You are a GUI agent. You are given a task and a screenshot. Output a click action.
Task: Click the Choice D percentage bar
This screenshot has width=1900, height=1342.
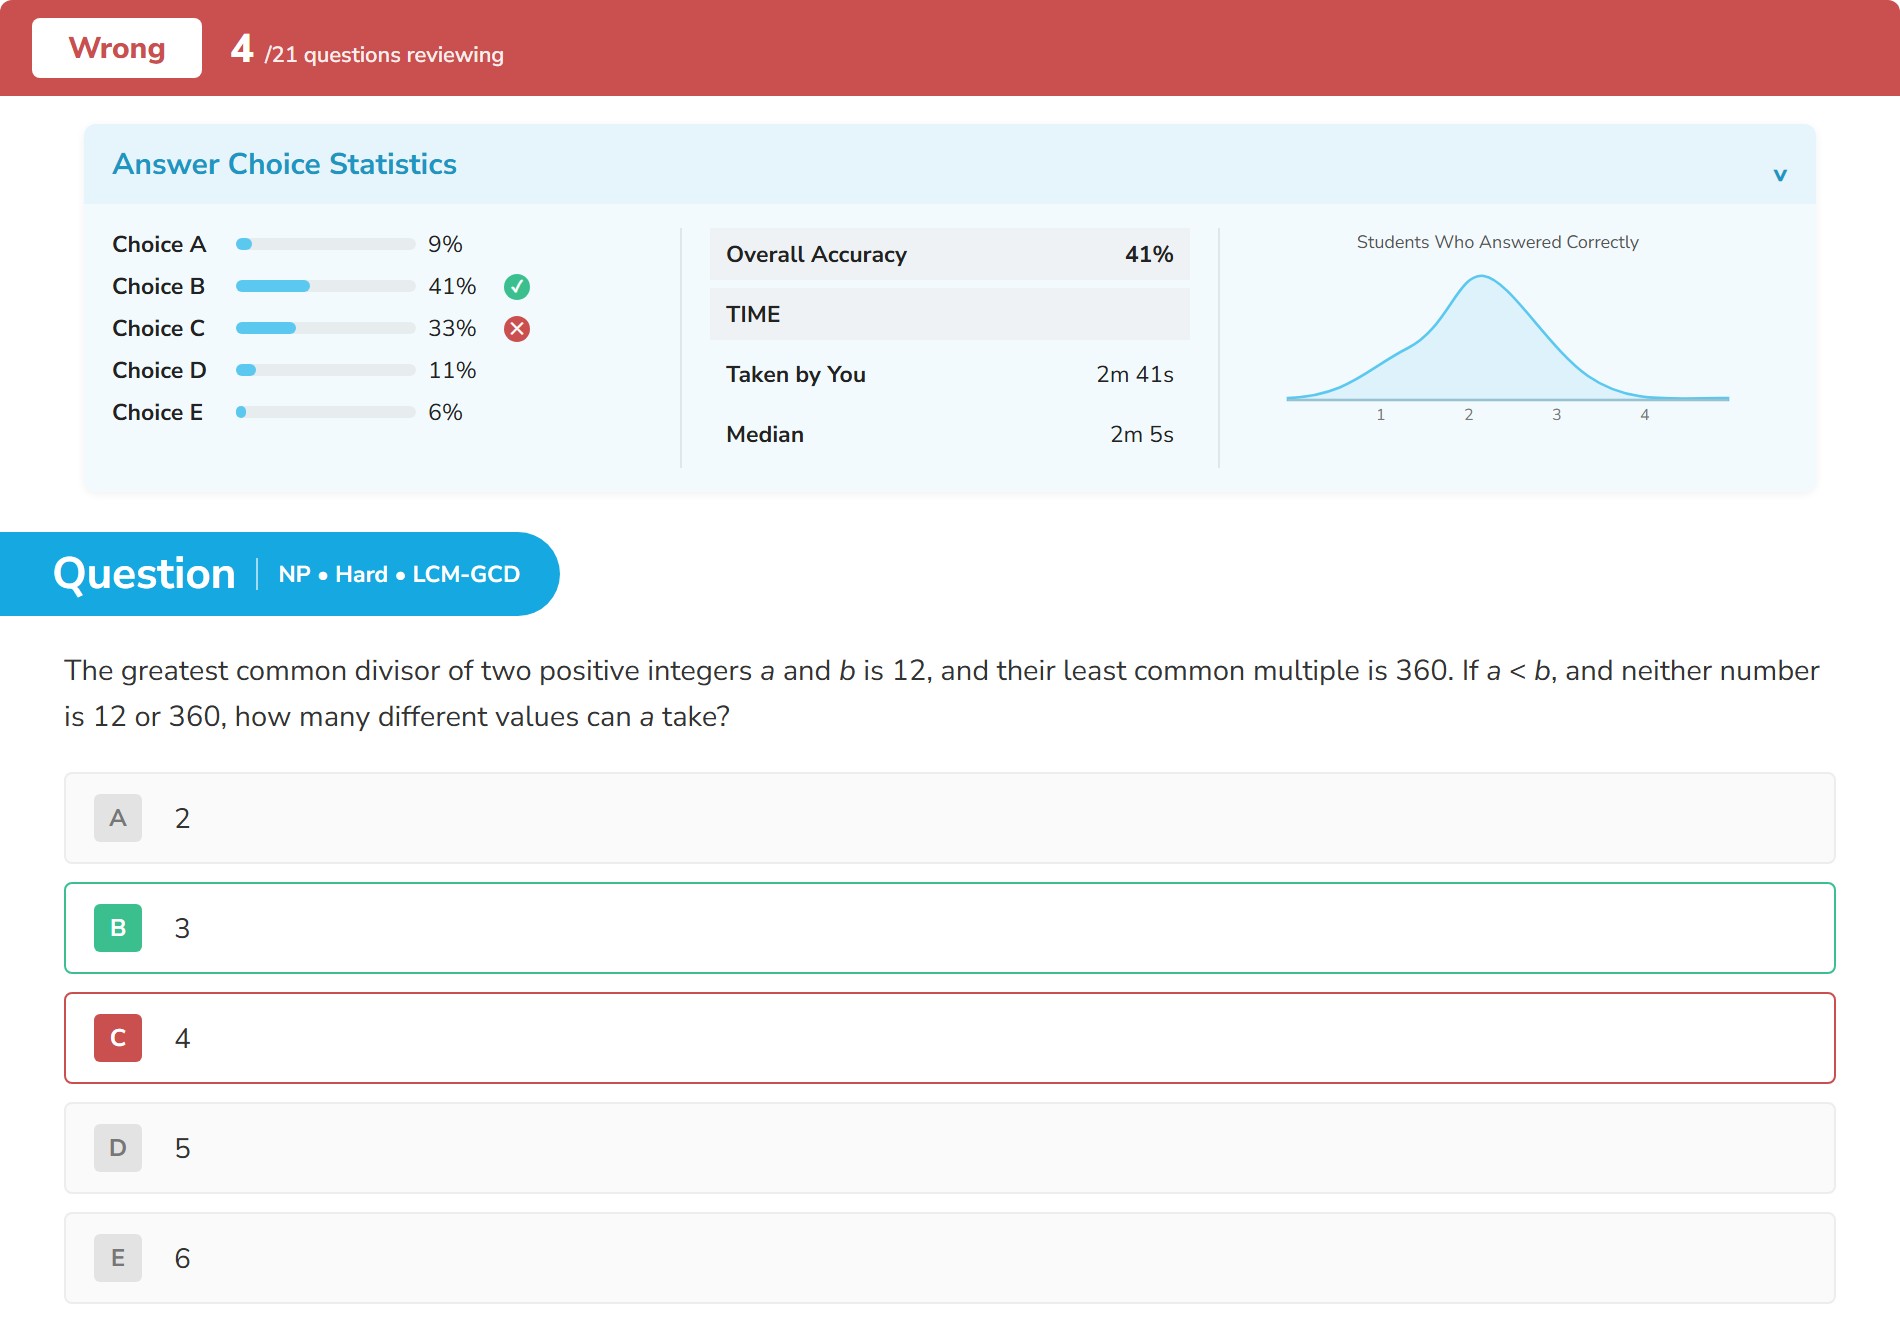point(325,370)
